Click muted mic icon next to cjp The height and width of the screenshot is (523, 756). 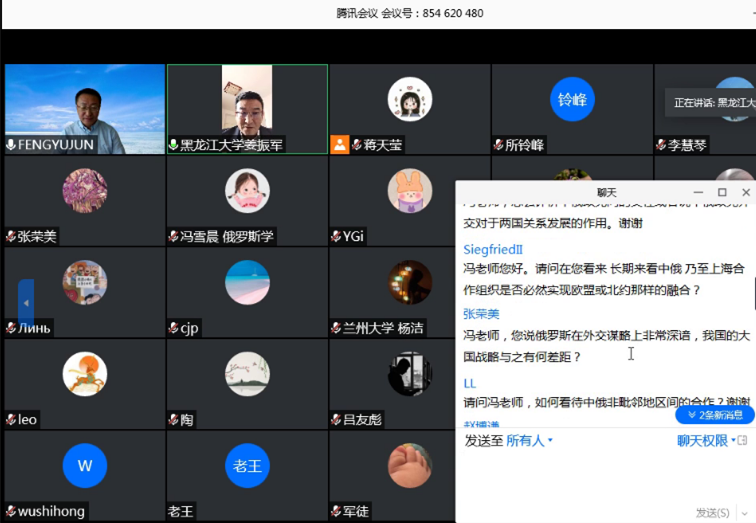tap(174, 328)
